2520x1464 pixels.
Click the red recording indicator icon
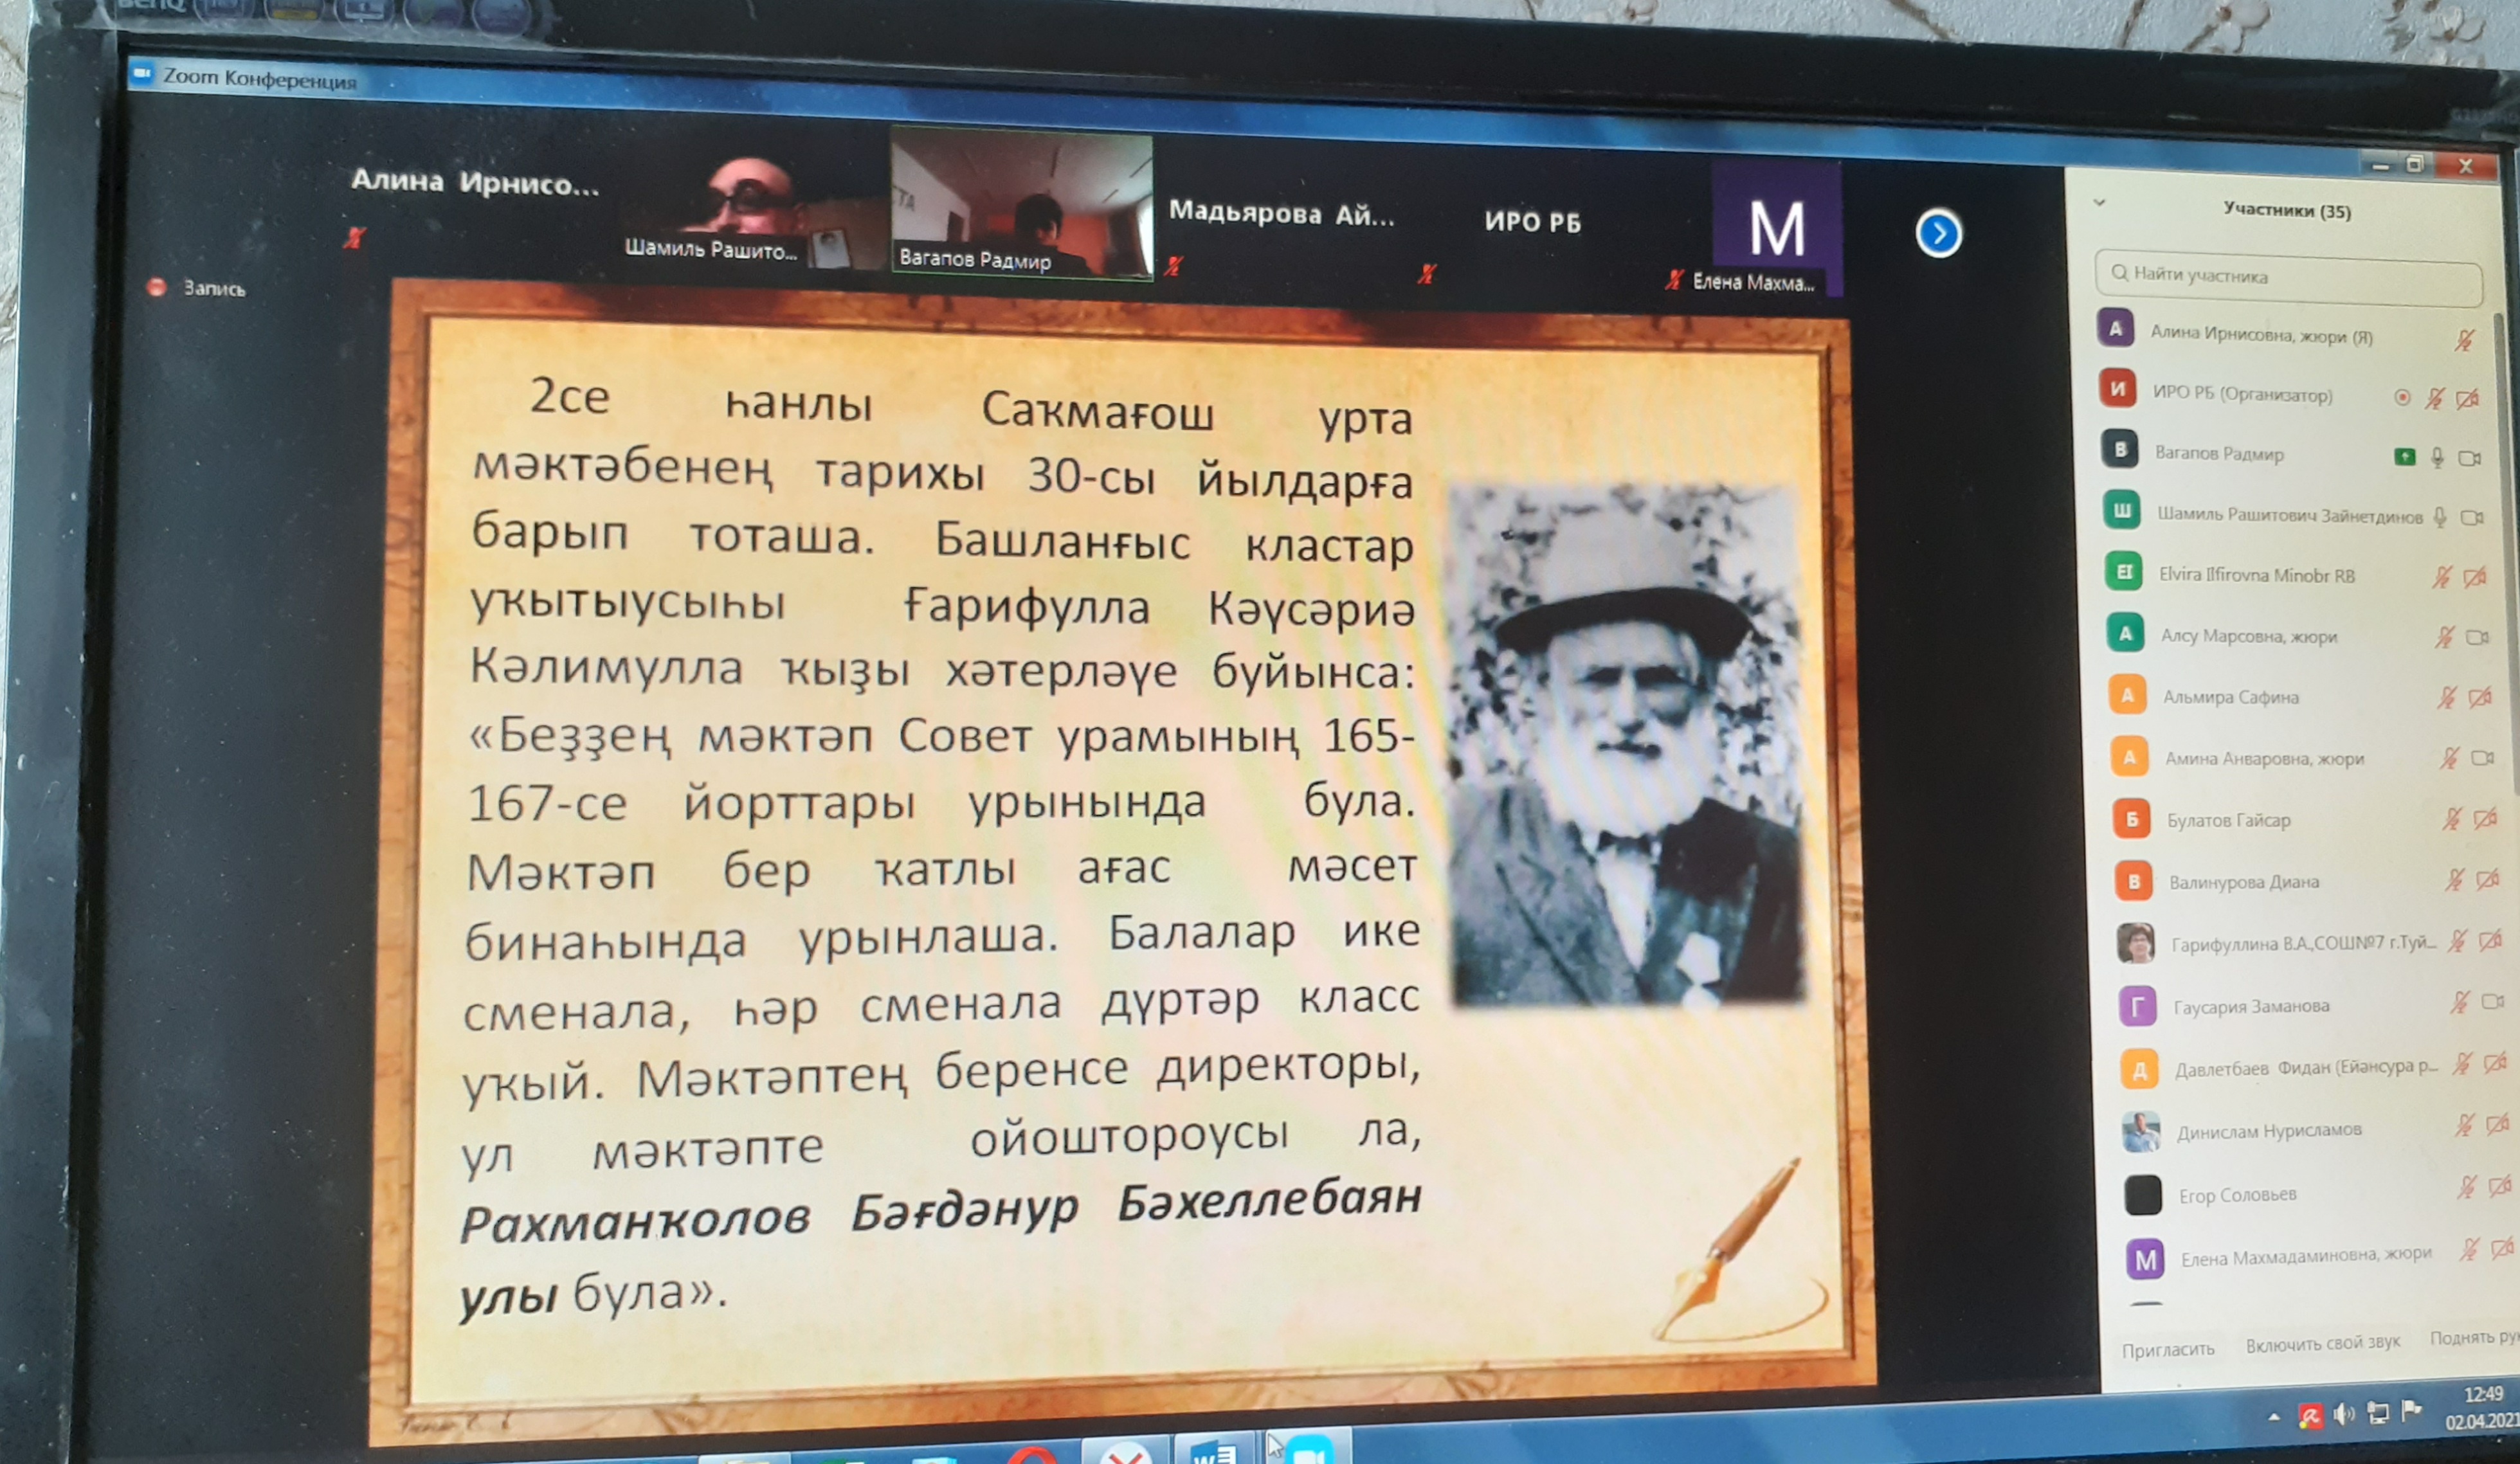click(x=156, y=287)
